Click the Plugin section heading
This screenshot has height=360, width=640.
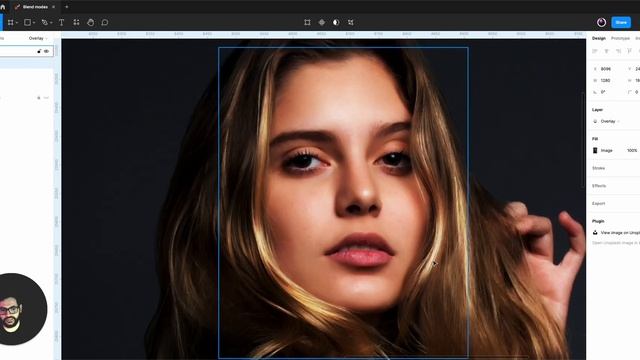tap(598, 221)
